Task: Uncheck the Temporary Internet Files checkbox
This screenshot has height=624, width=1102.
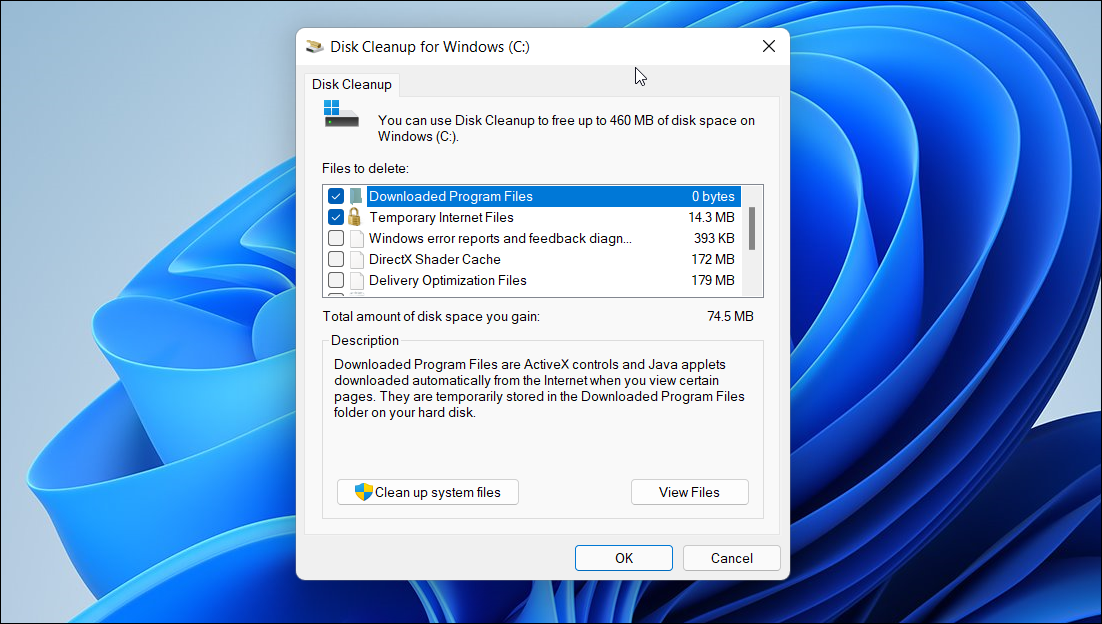Action: pyautogui.click(x=335, y=217)
